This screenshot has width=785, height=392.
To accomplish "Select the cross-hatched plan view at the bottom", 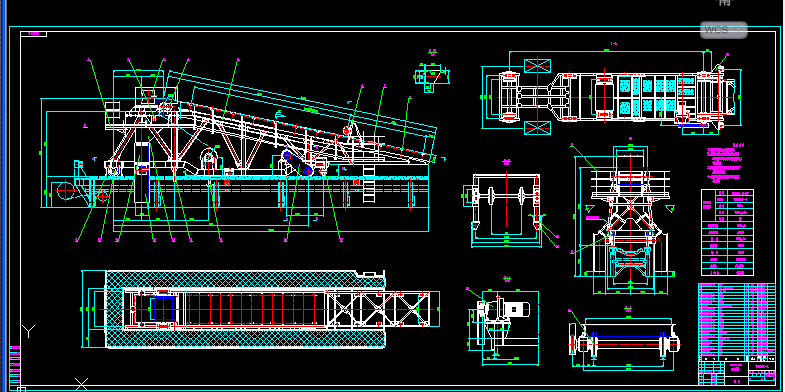I will tap(260, 309).
